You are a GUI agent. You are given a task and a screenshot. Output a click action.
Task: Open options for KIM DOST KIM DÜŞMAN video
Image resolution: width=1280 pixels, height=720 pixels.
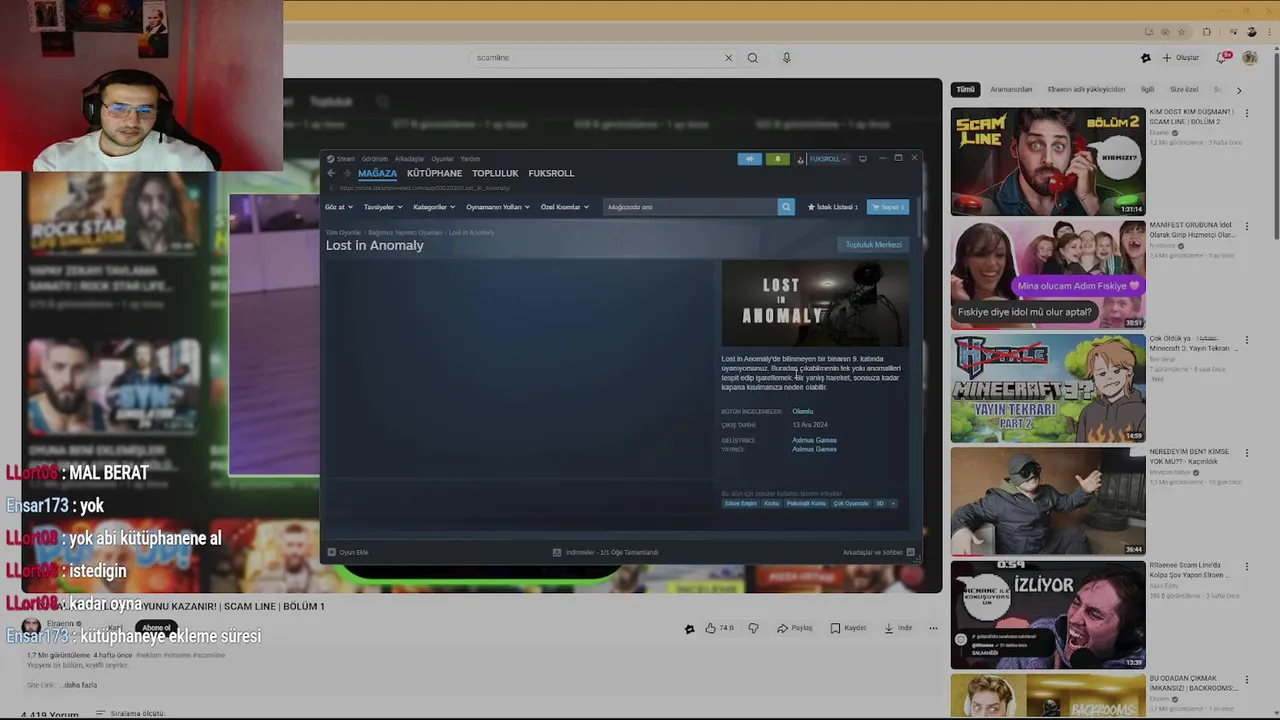coord(1247,114)
